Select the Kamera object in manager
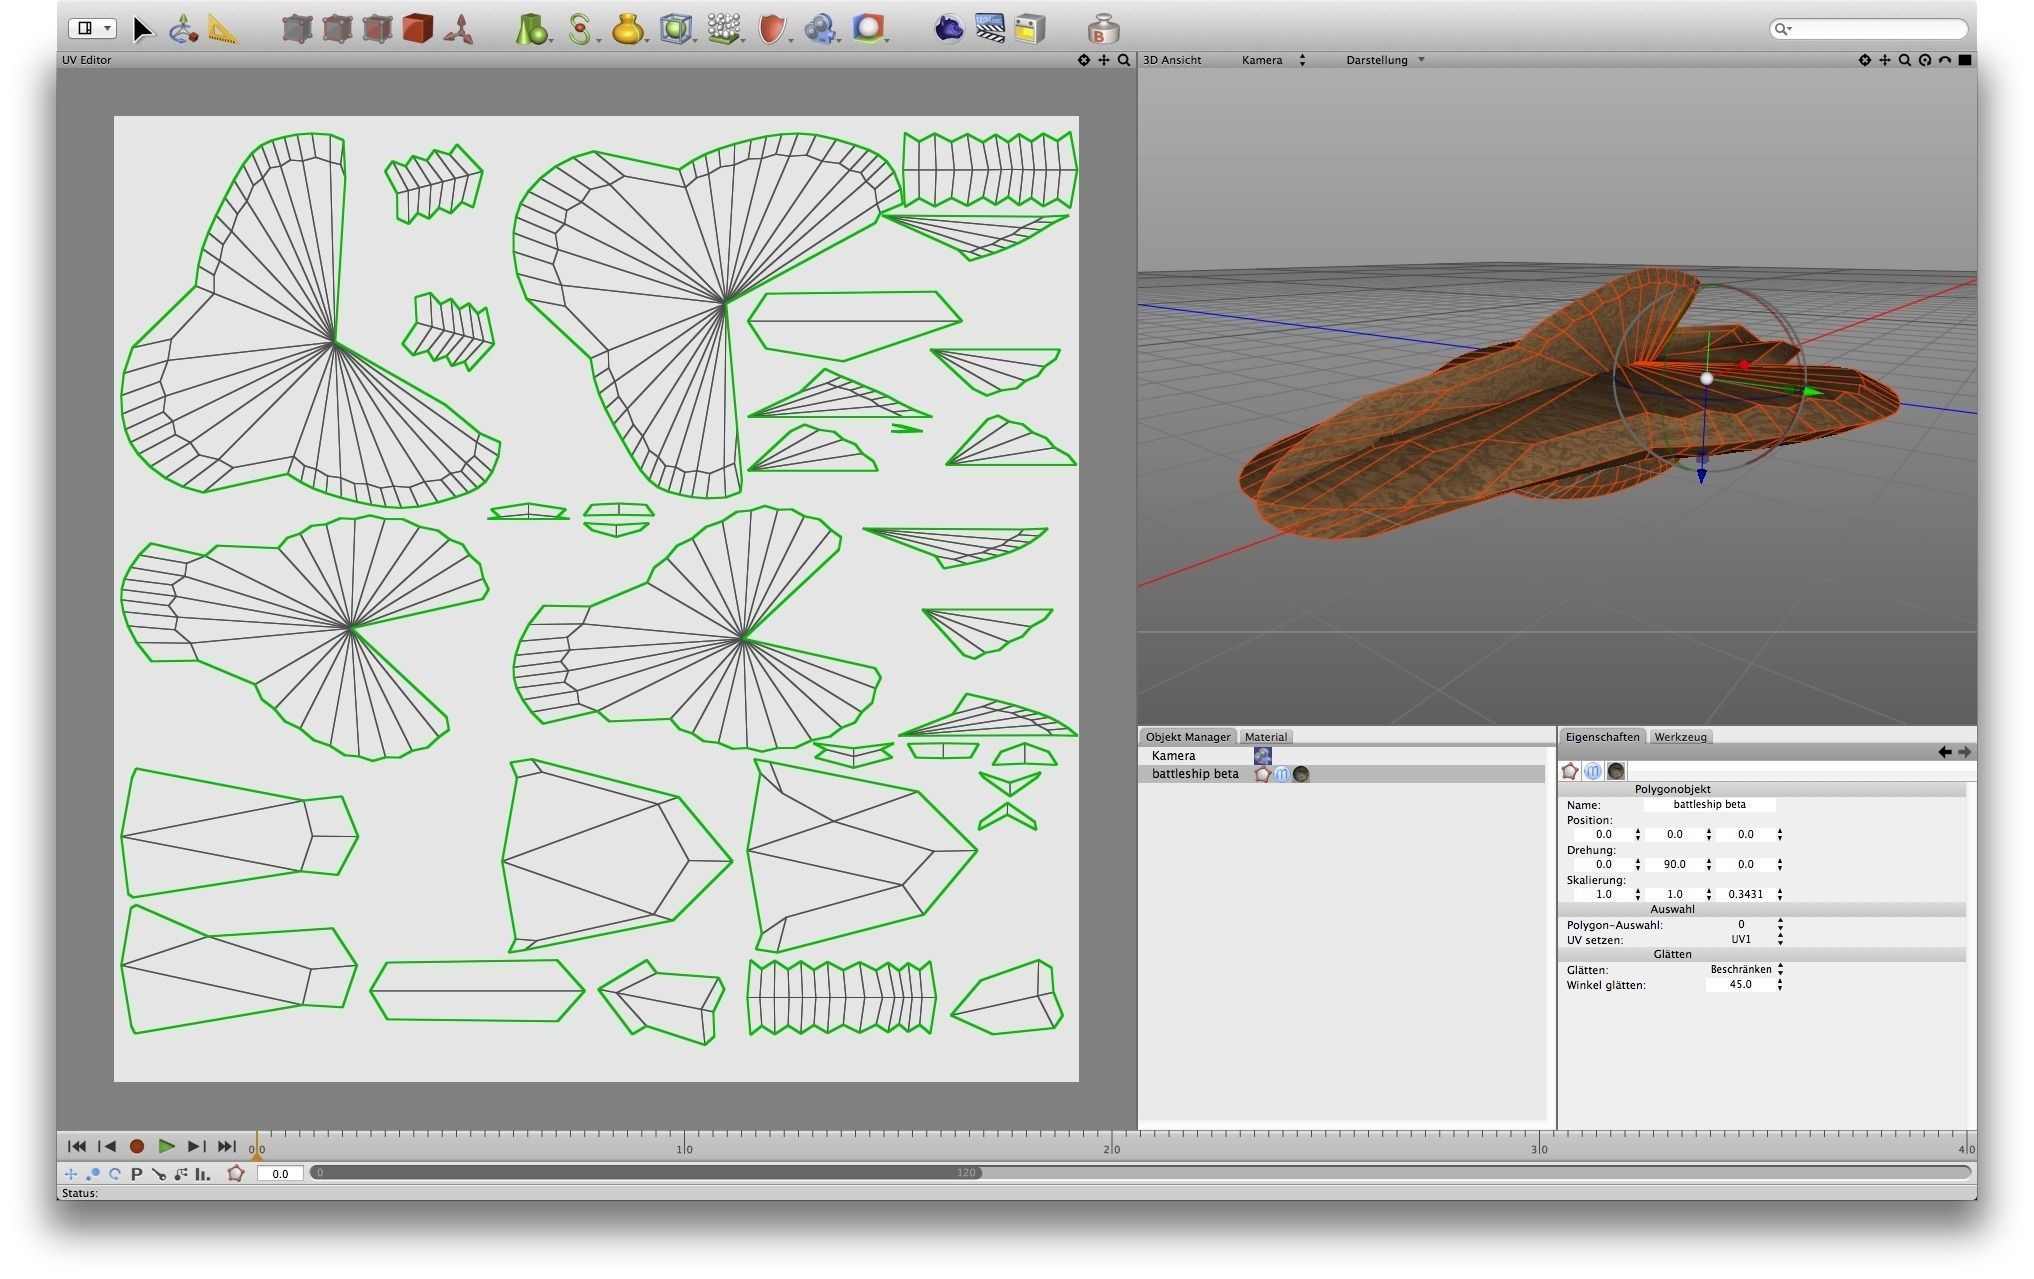The image size is (2034, 1279). 1173,756
